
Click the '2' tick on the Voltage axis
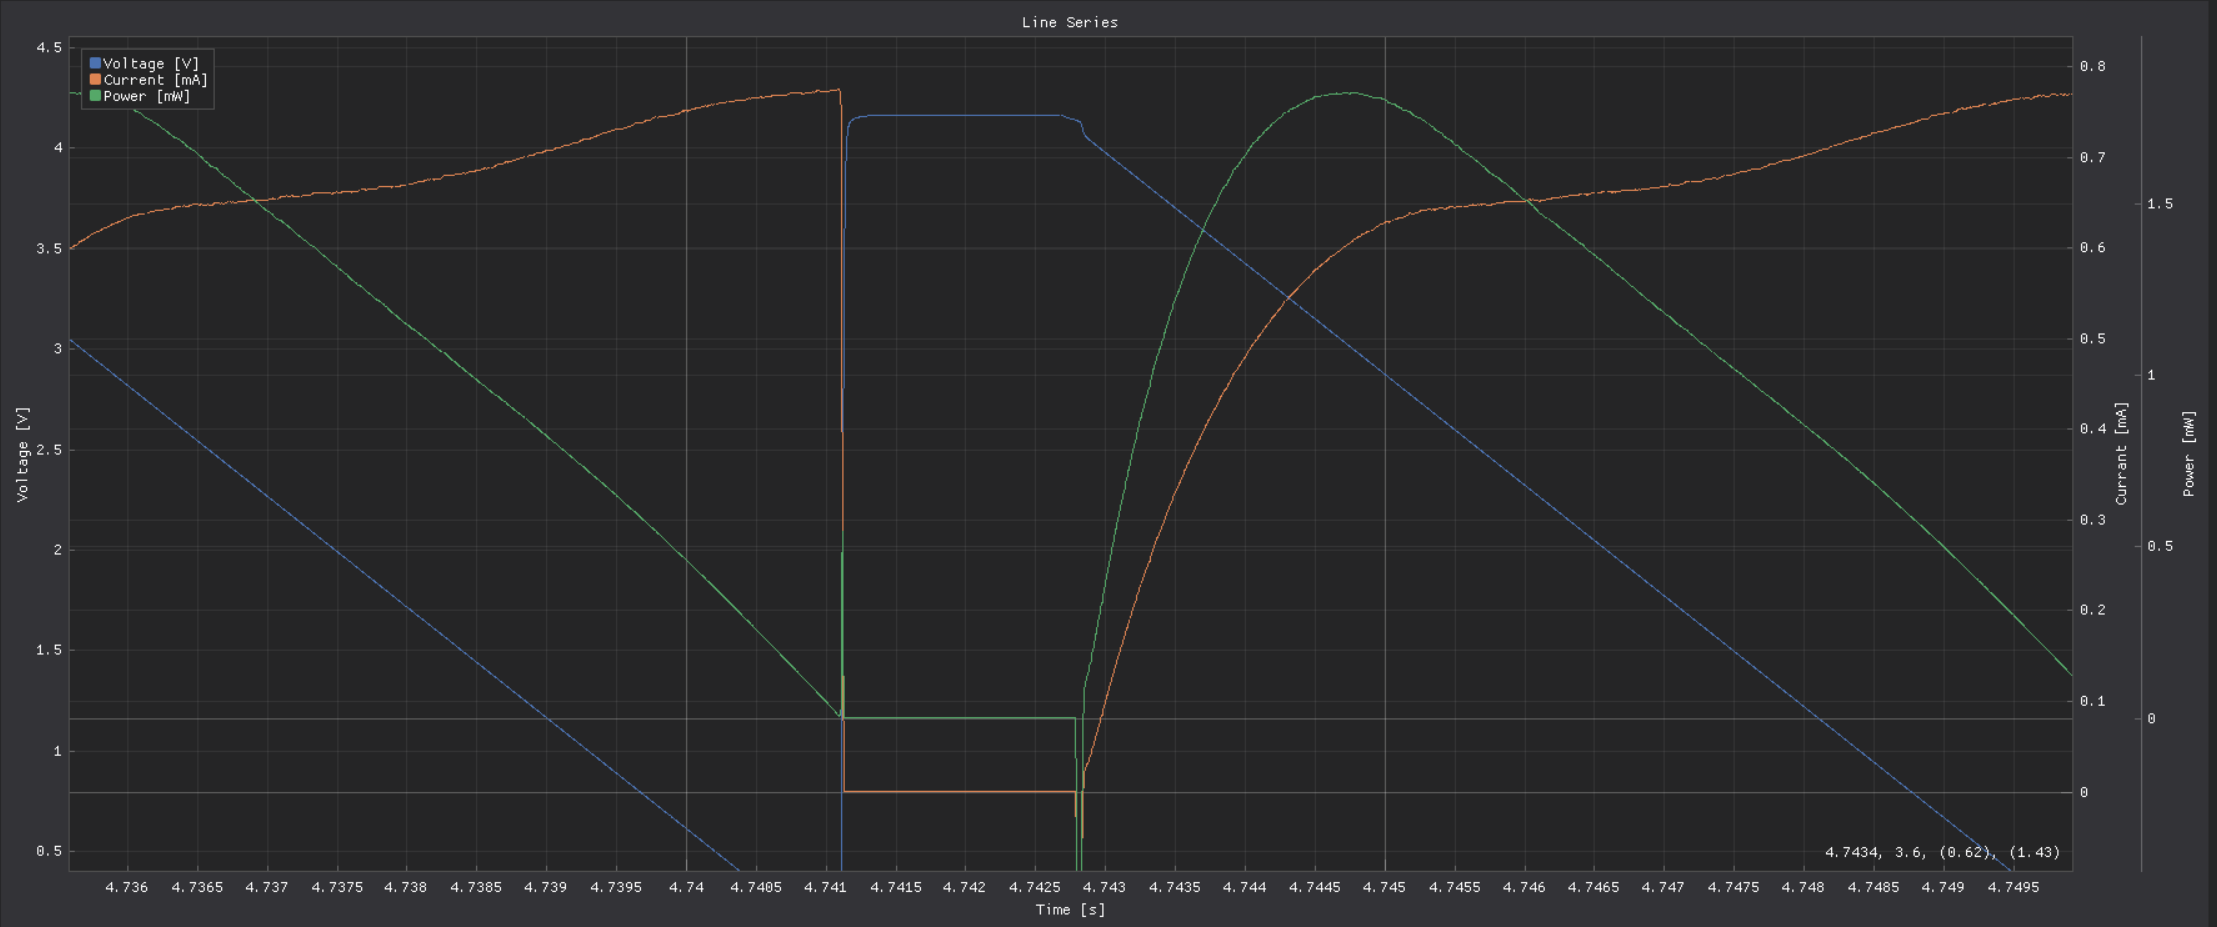58,550
